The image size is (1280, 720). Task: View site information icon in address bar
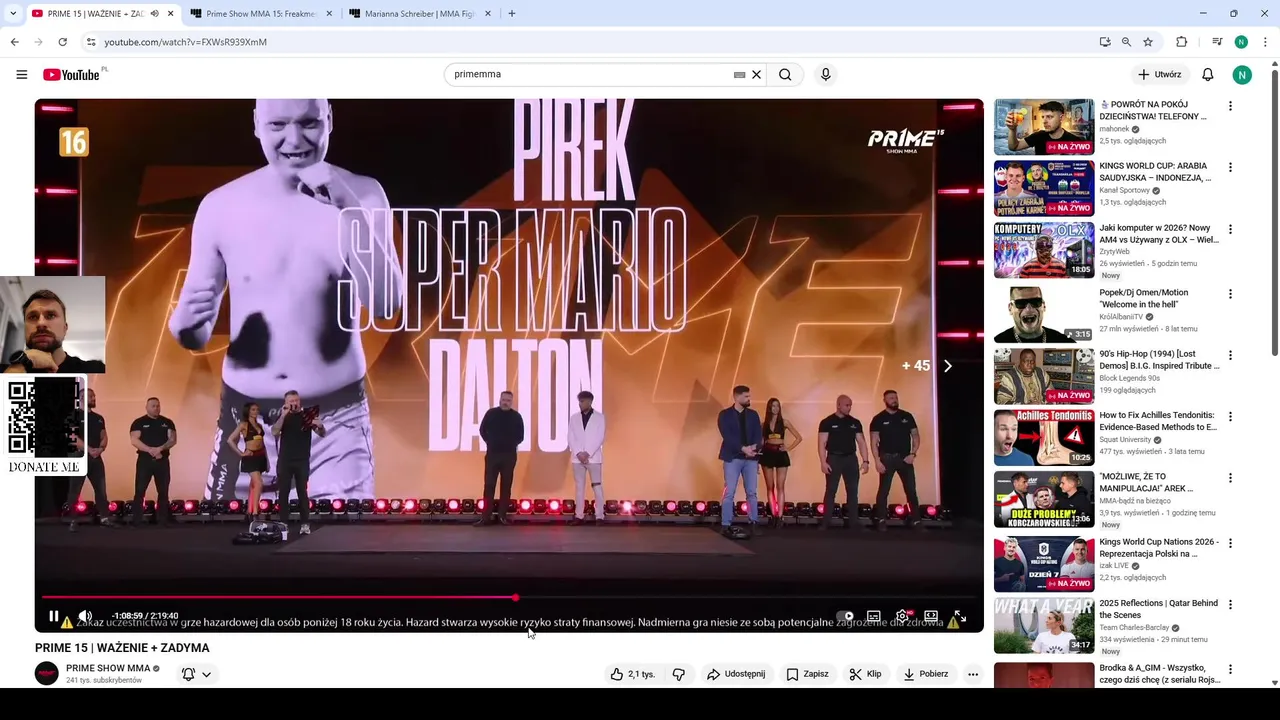(x=91, y=42)
